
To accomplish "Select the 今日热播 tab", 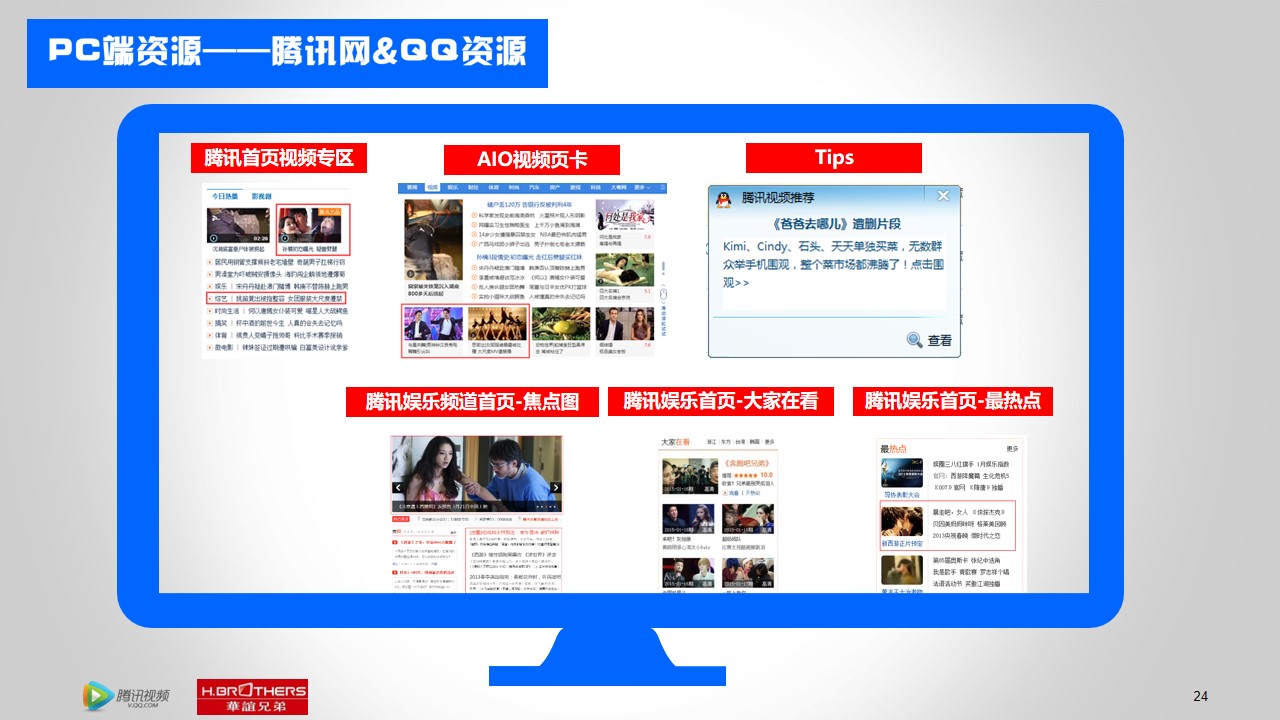I will click(225, 196).
